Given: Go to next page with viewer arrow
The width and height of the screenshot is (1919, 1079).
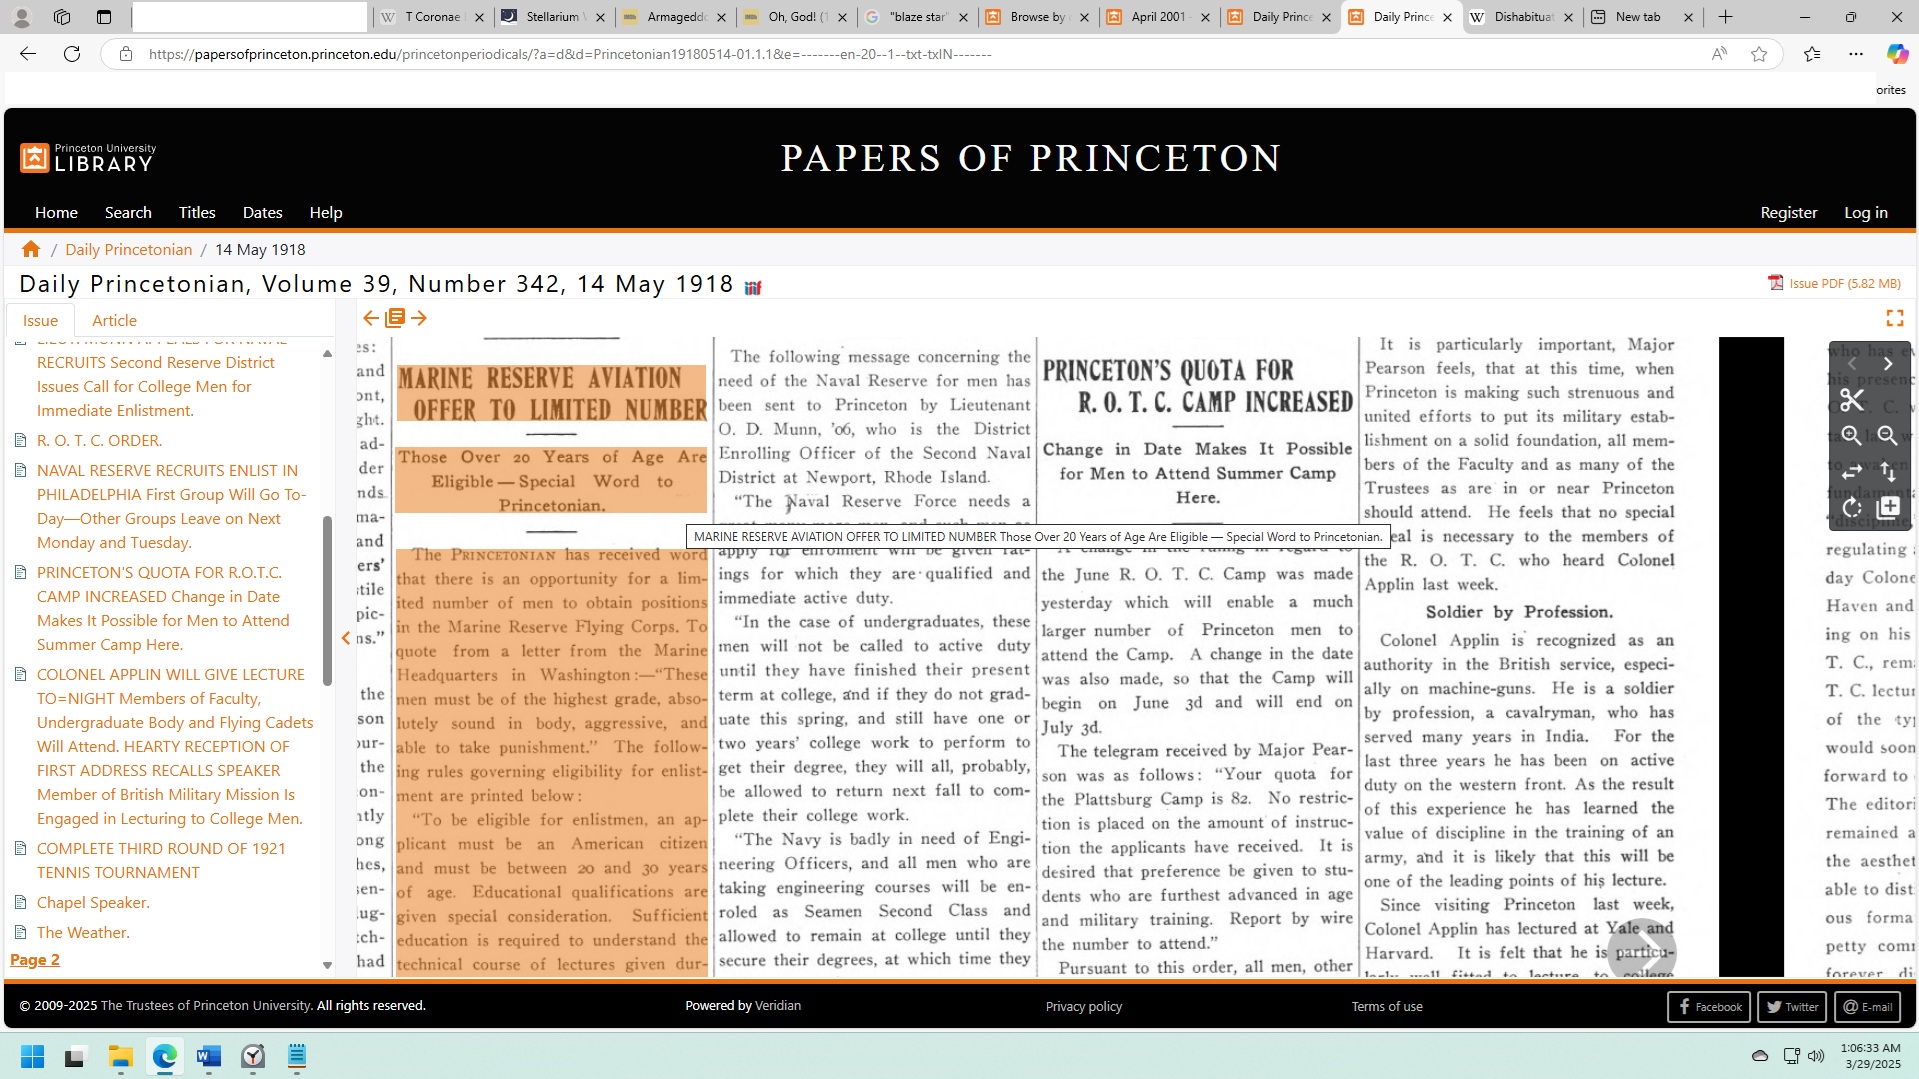Looking at the screenshot, I should [1887, 364].
